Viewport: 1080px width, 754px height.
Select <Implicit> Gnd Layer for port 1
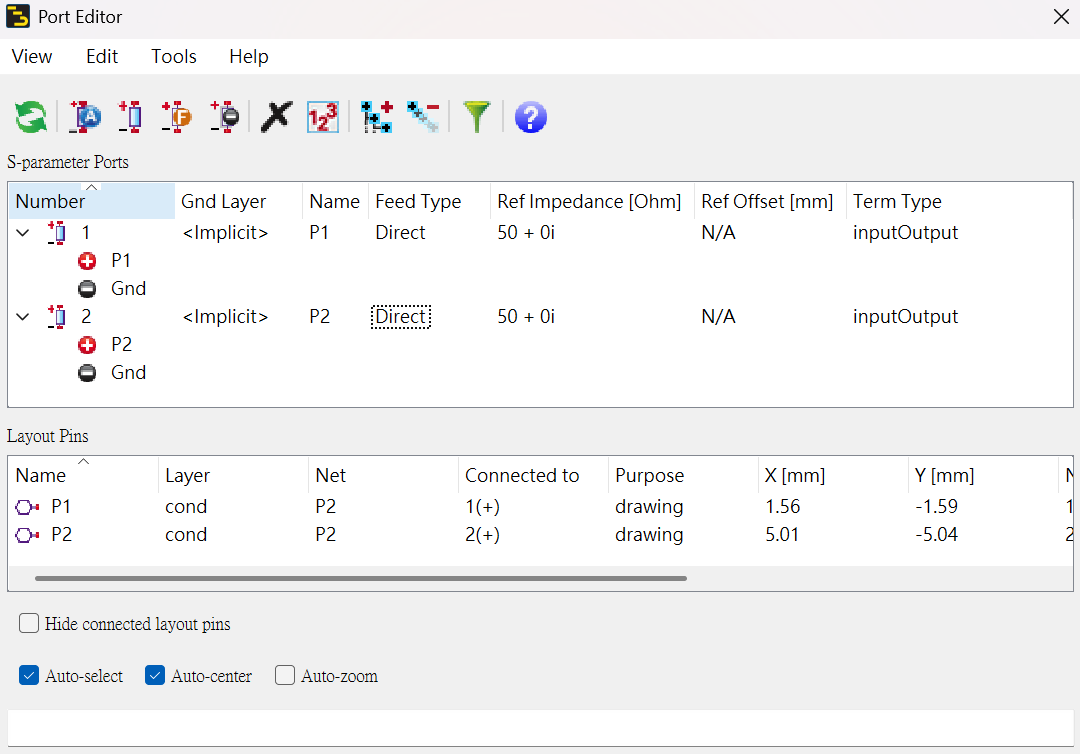click(x=225, y=233)
